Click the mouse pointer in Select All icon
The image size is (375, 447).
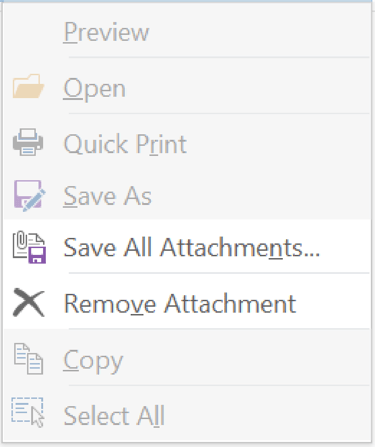click(38, 417)
